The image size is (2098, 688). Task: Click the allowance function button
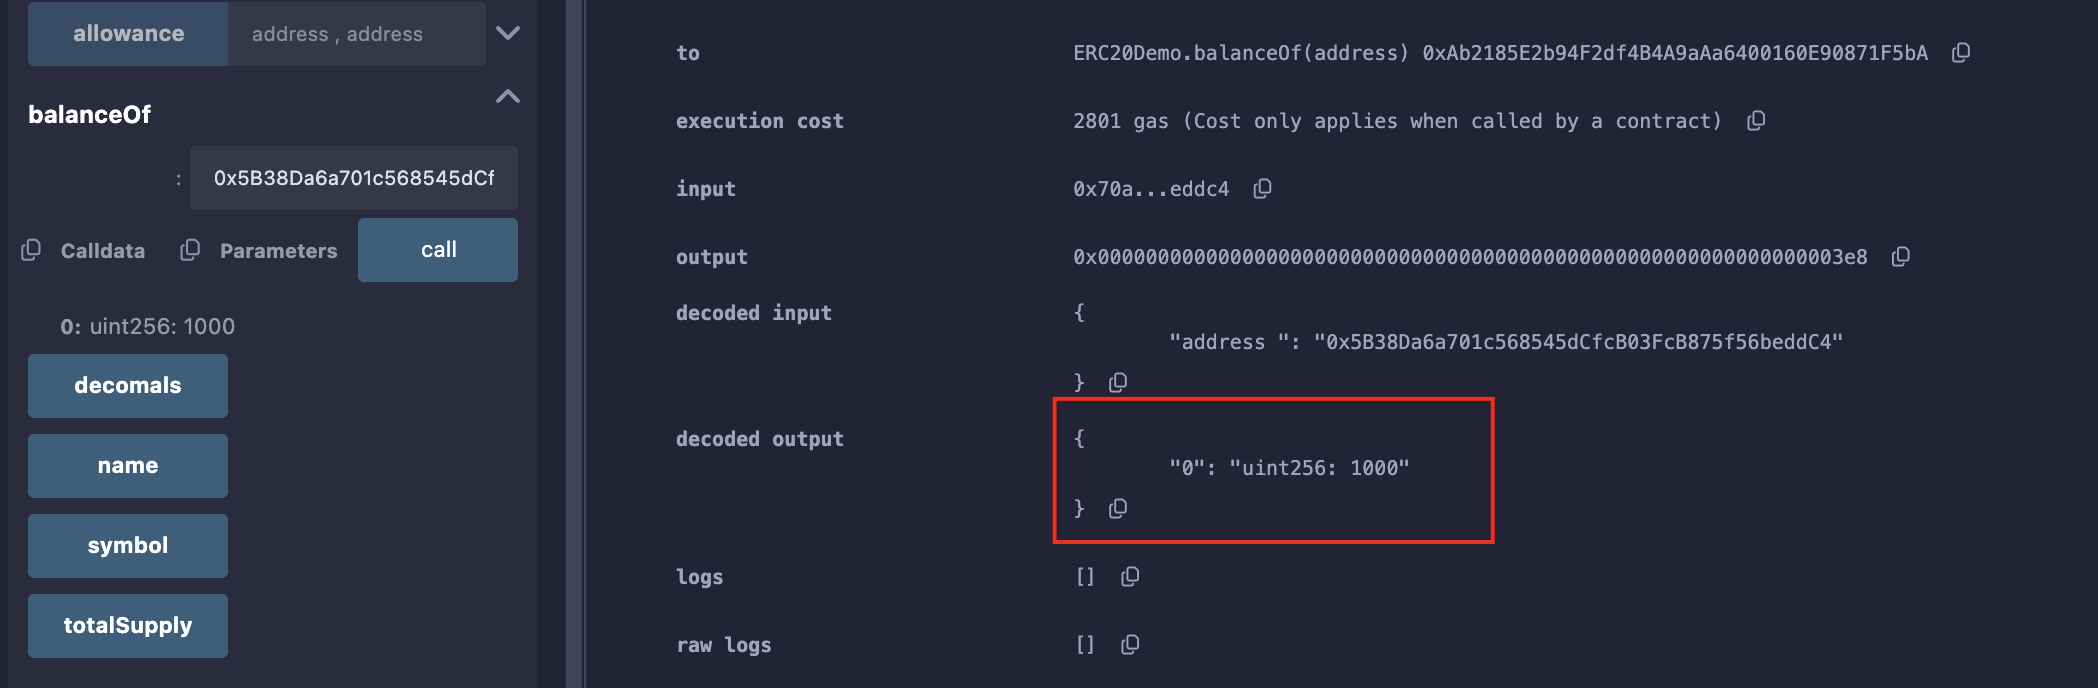point(128,33)
